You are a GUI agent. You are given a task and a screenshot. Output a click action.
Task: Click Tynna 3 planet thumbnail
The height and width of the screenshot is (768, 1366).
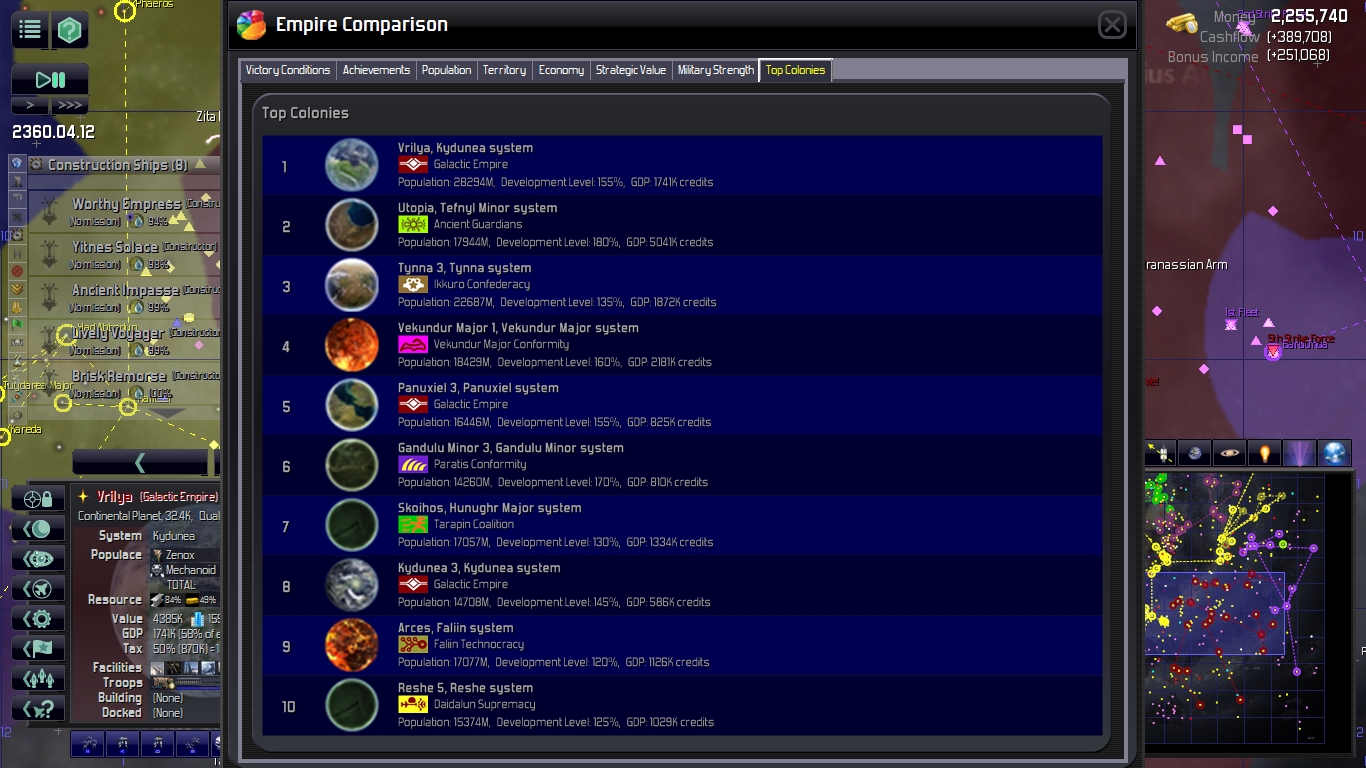(352, 285)
